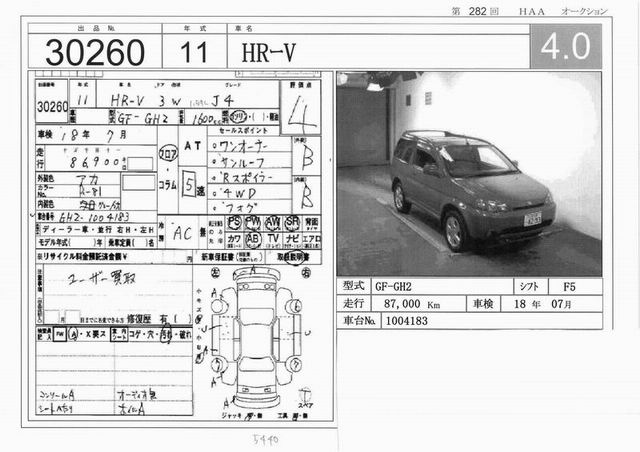
Task: Select the AT transmission label
Action: click(193, 145)
